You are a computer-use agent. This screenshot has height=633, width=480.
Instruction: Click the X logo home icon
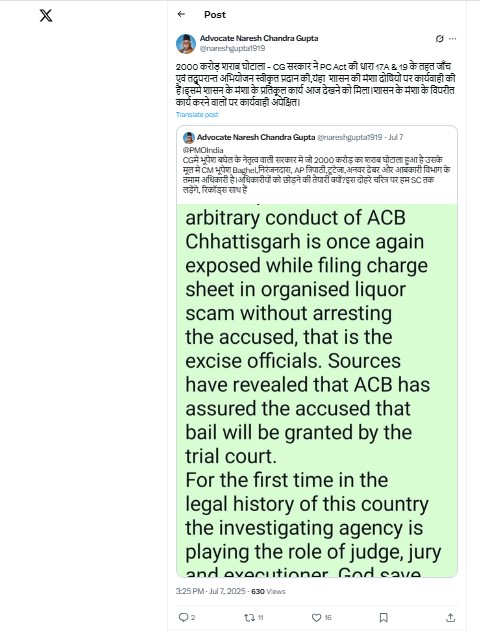[x=46, y=16]
